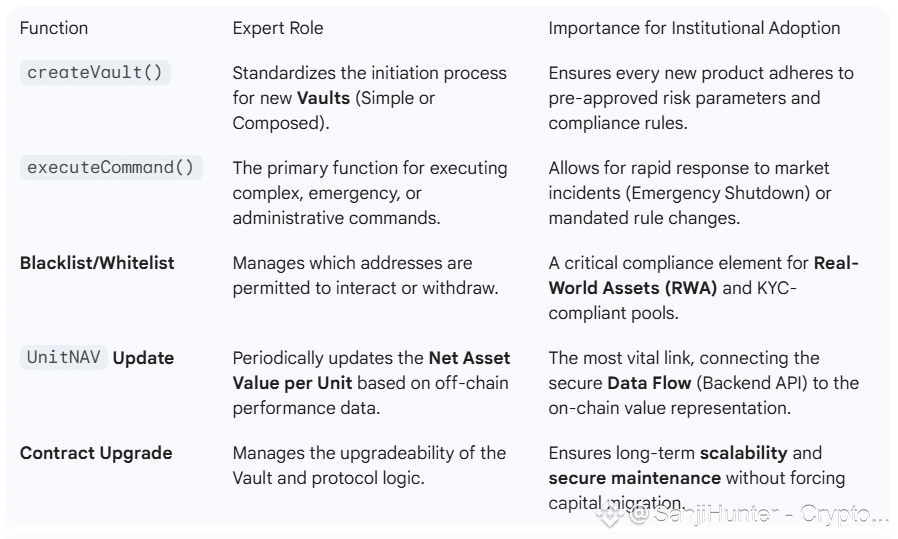Screen dimensions: 898x539
Task: Click the executeCommand() code chip
Action: 111,167
